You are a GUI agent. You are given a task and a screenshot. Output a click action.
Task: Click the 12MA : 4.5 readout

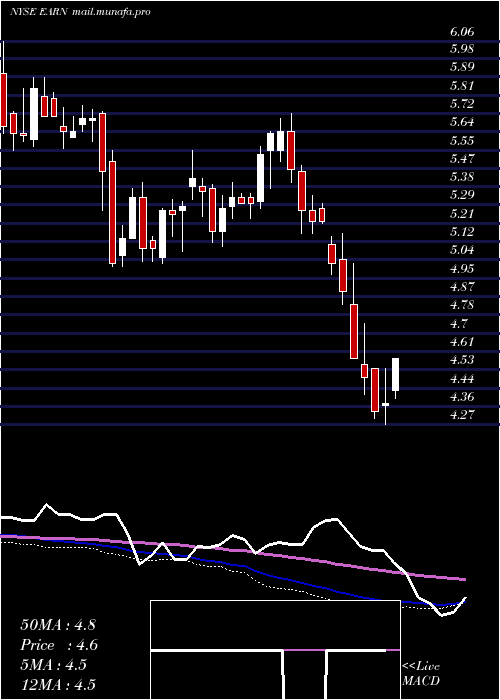click(58, 685)
